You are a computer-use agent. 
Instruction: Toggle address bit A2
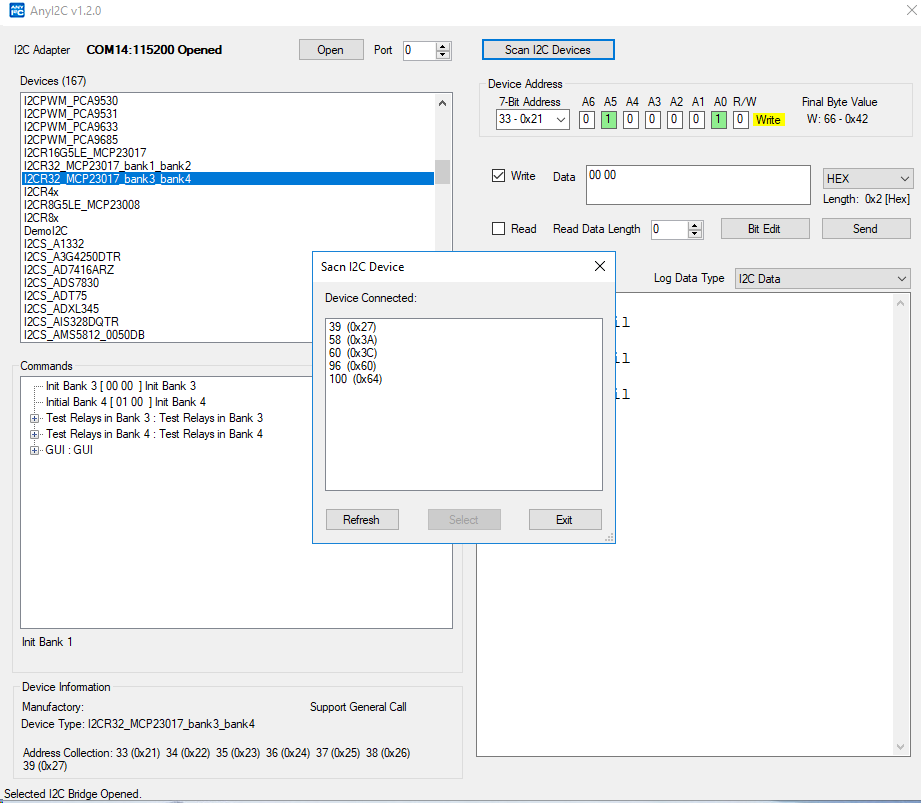click(x=674, y=119)
